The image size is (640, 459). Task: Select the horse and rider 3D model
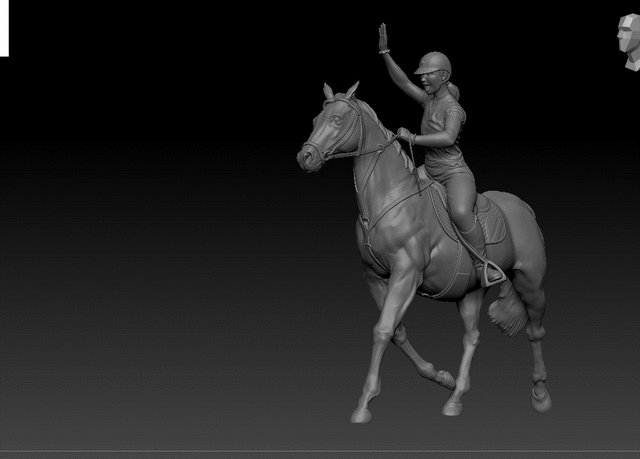(424, 223)
